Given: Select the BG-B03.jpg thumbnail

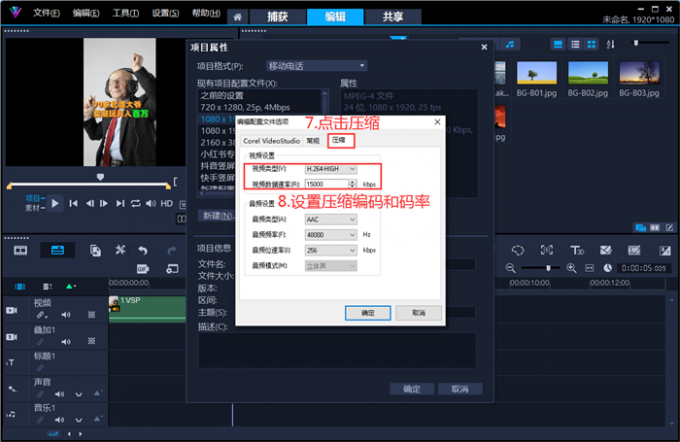Looking at the screenshot, I should (639, 73).
